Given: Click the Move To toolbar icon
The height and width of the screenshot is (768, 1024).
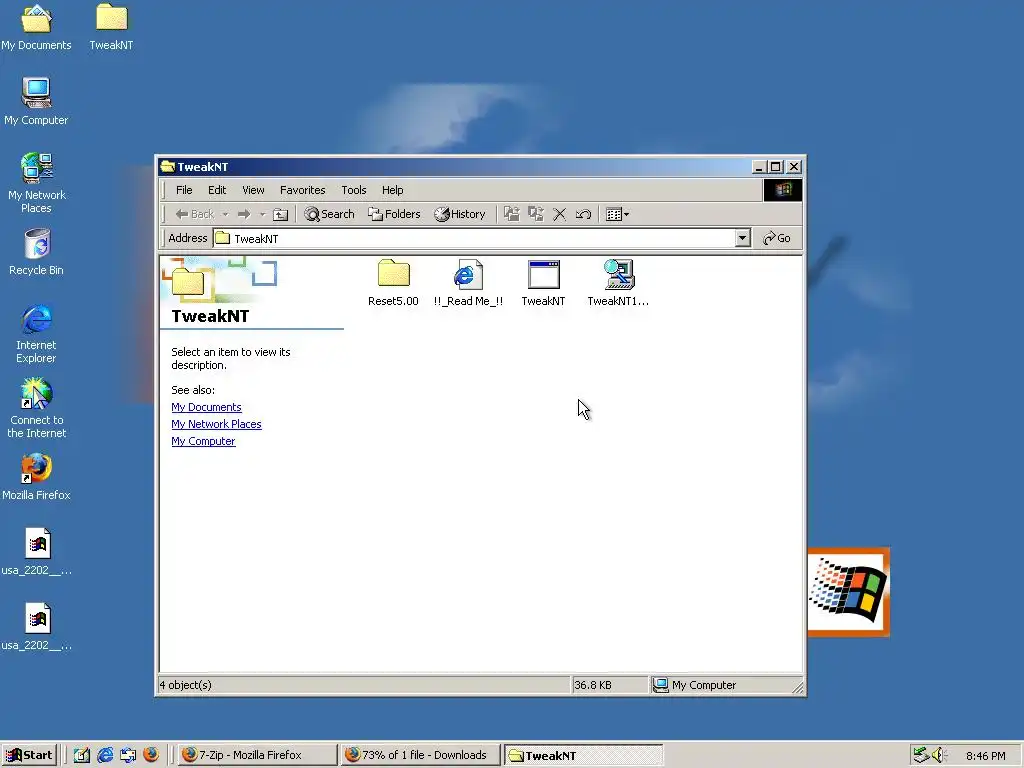Looking at the screenshot, I should (x=511, y=214).
